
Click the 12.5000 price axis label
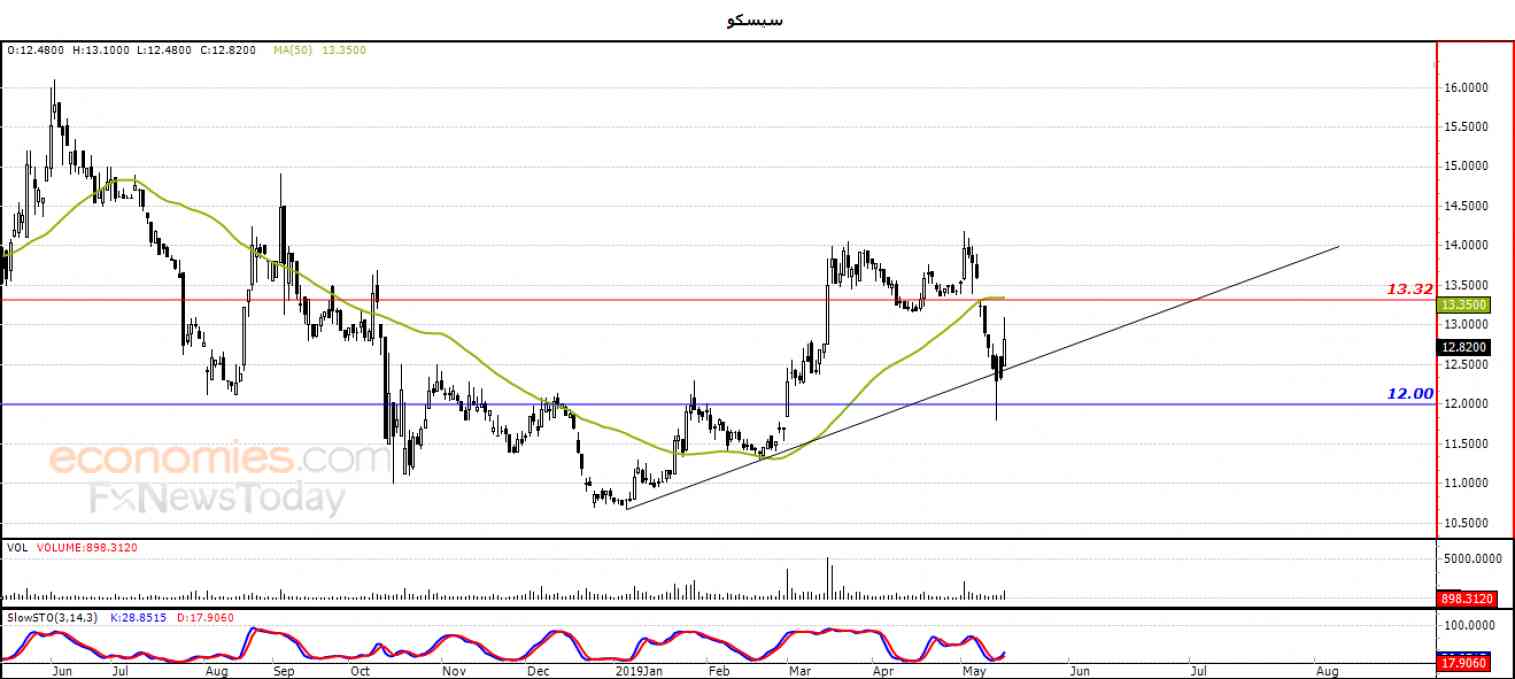click(1468, 365)
